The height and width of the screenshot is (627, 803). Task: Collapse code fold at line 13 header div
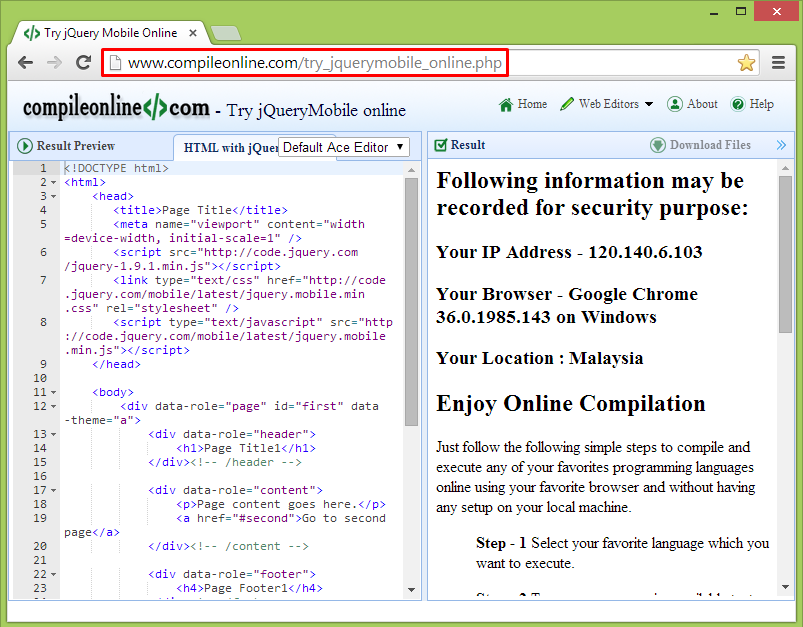pos(53,435)
